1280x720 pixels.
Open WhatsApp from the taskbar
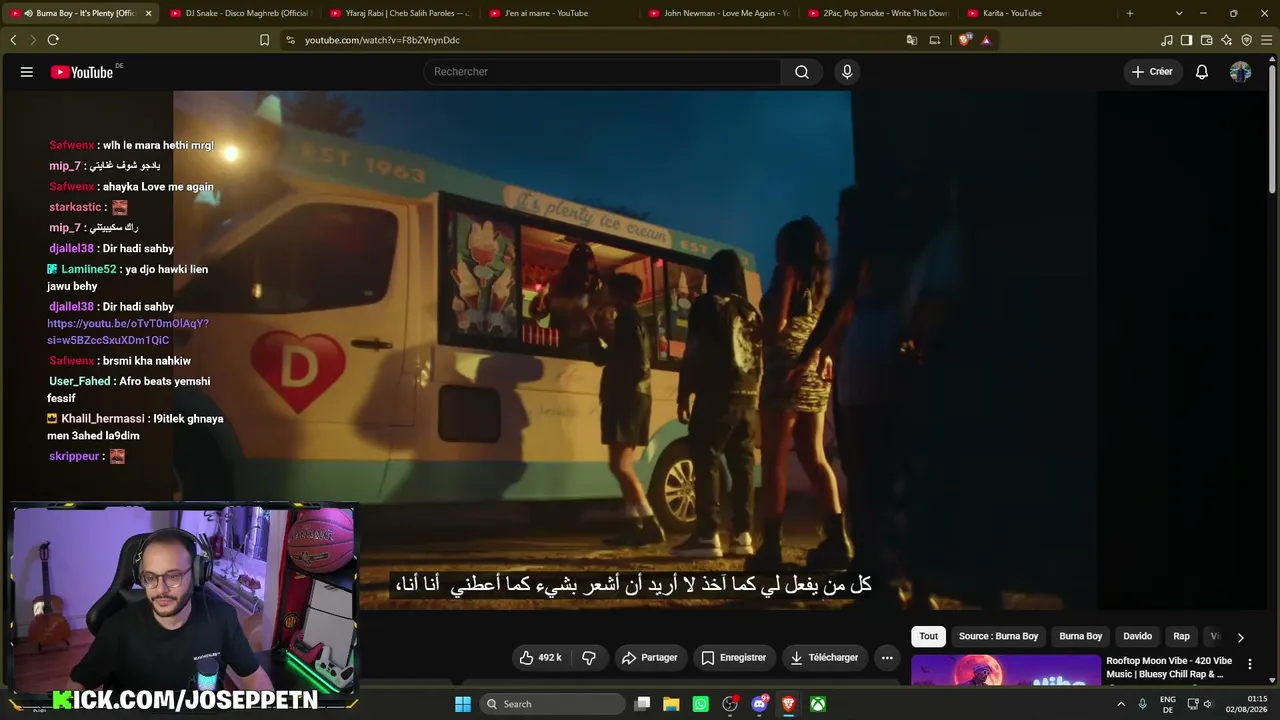click(x=701, y=704)
